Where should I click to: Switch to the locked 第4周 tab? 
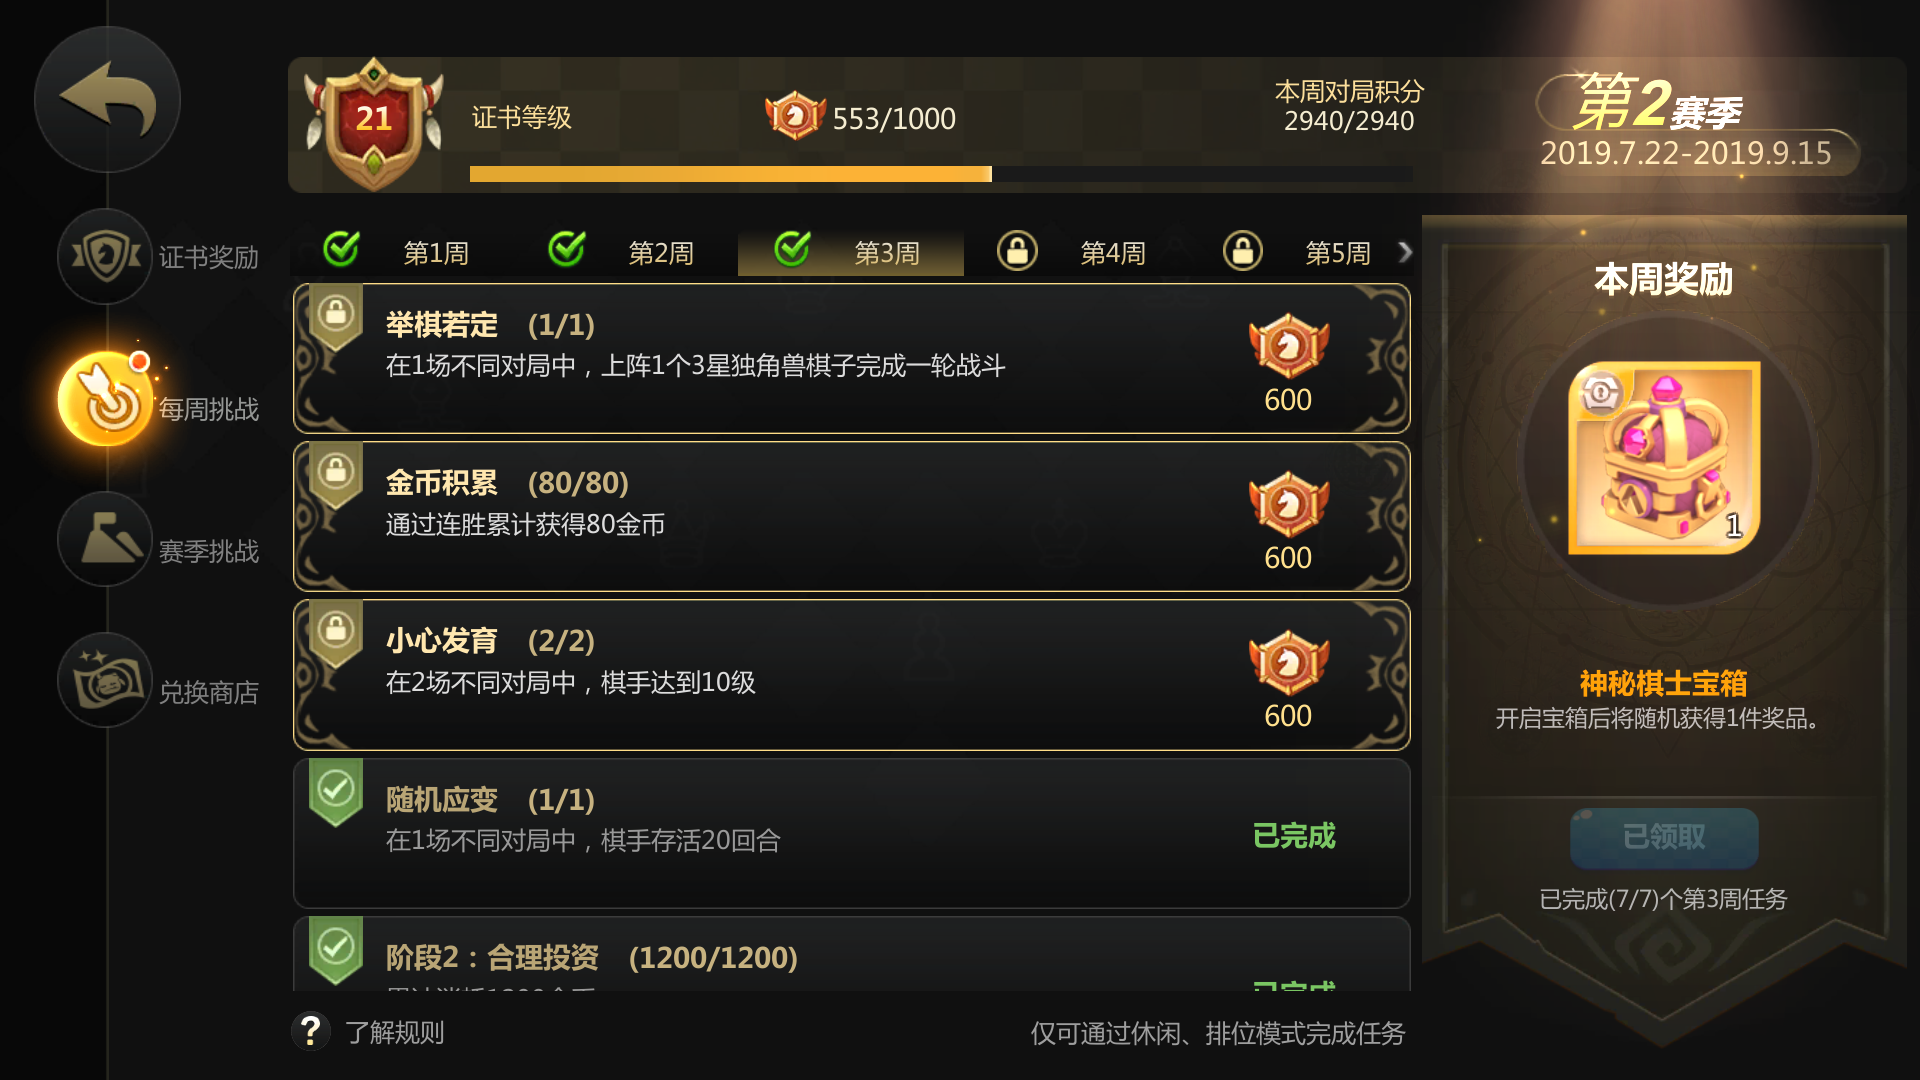click(1076, 251)
